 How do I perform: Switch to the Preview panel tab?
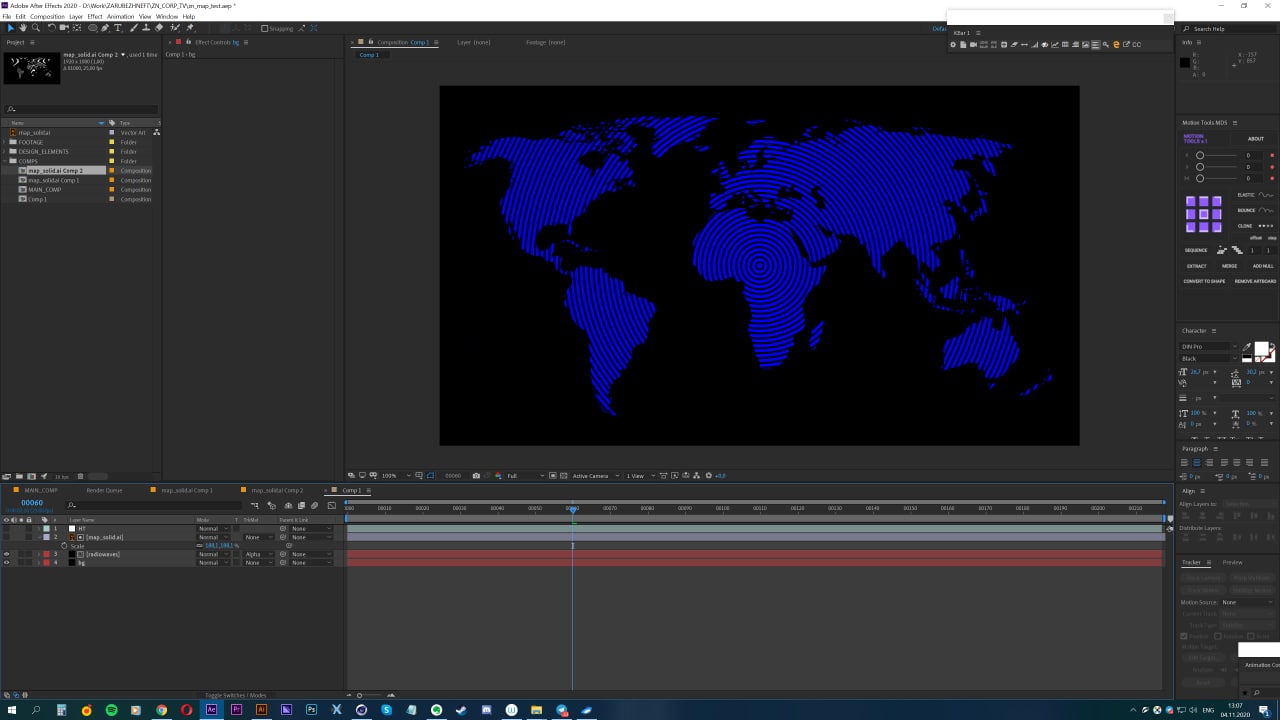(x=1232, y=562)
